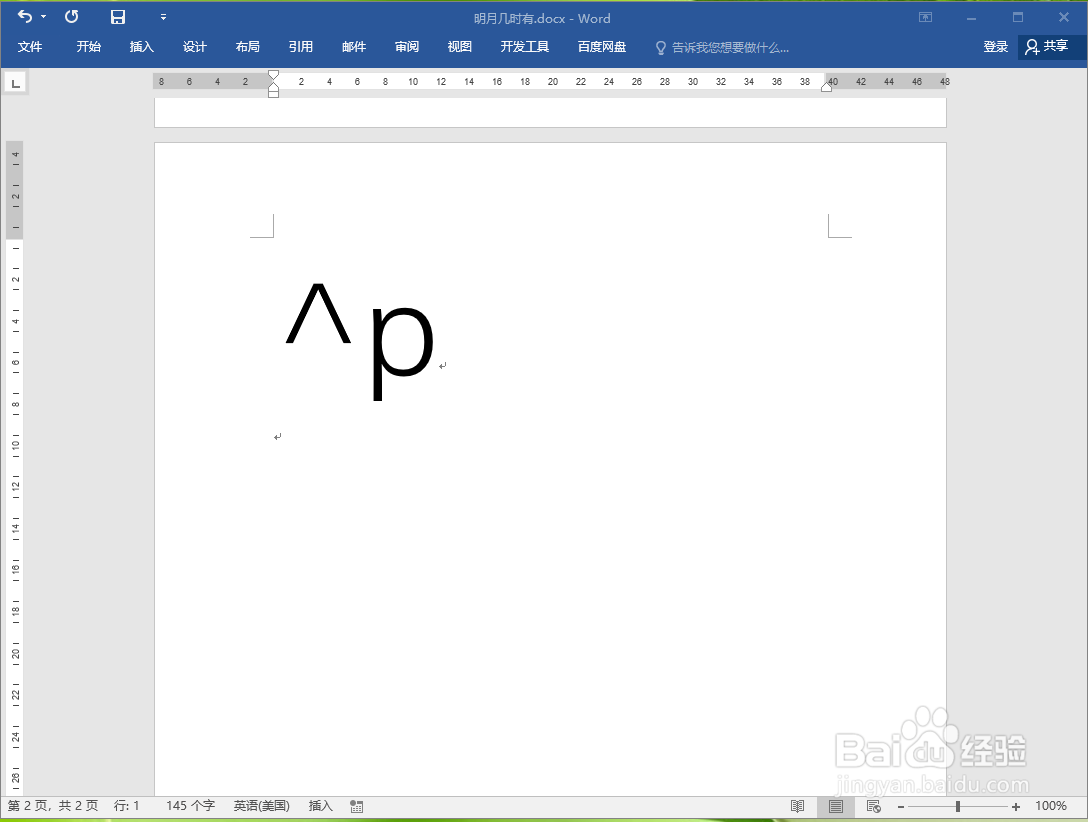This screenshot has width=1088, height=822.
Task: Switch to the 开始 (Home) ribbon tab
Action: click(89, 46)
